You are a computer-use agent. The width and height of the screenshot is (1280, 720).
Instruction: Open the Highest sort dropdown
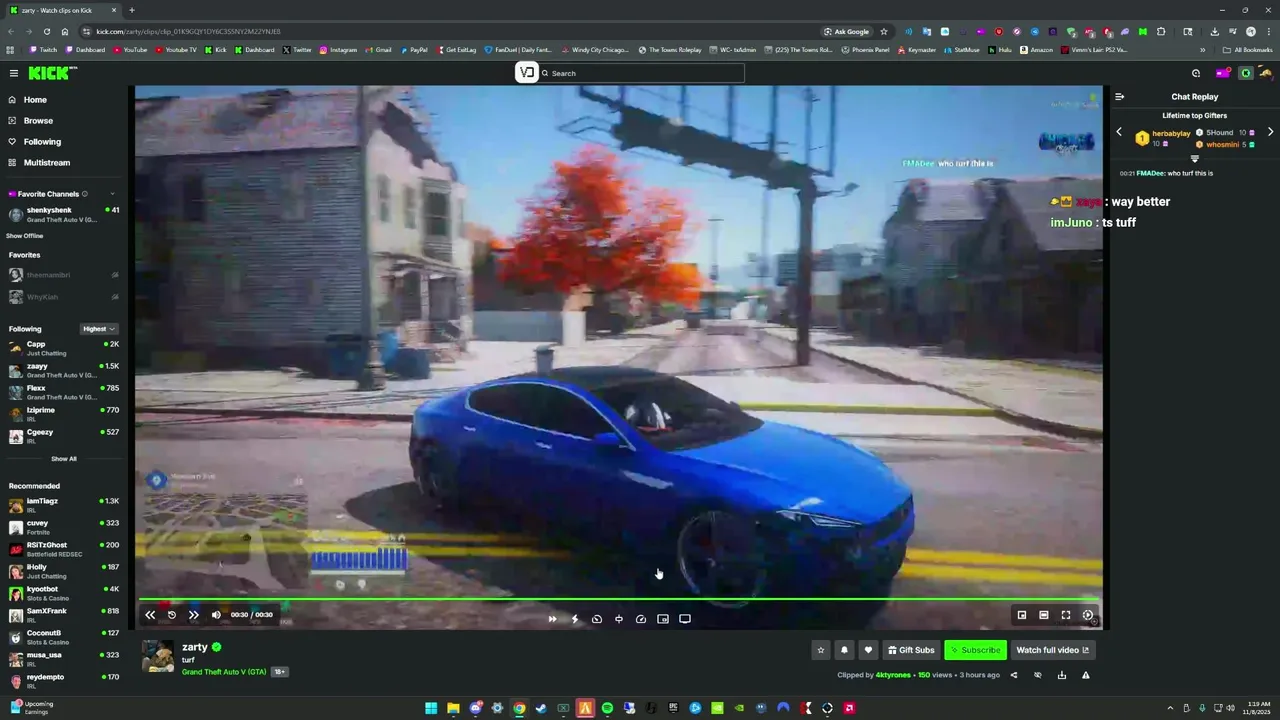[99, 329]
